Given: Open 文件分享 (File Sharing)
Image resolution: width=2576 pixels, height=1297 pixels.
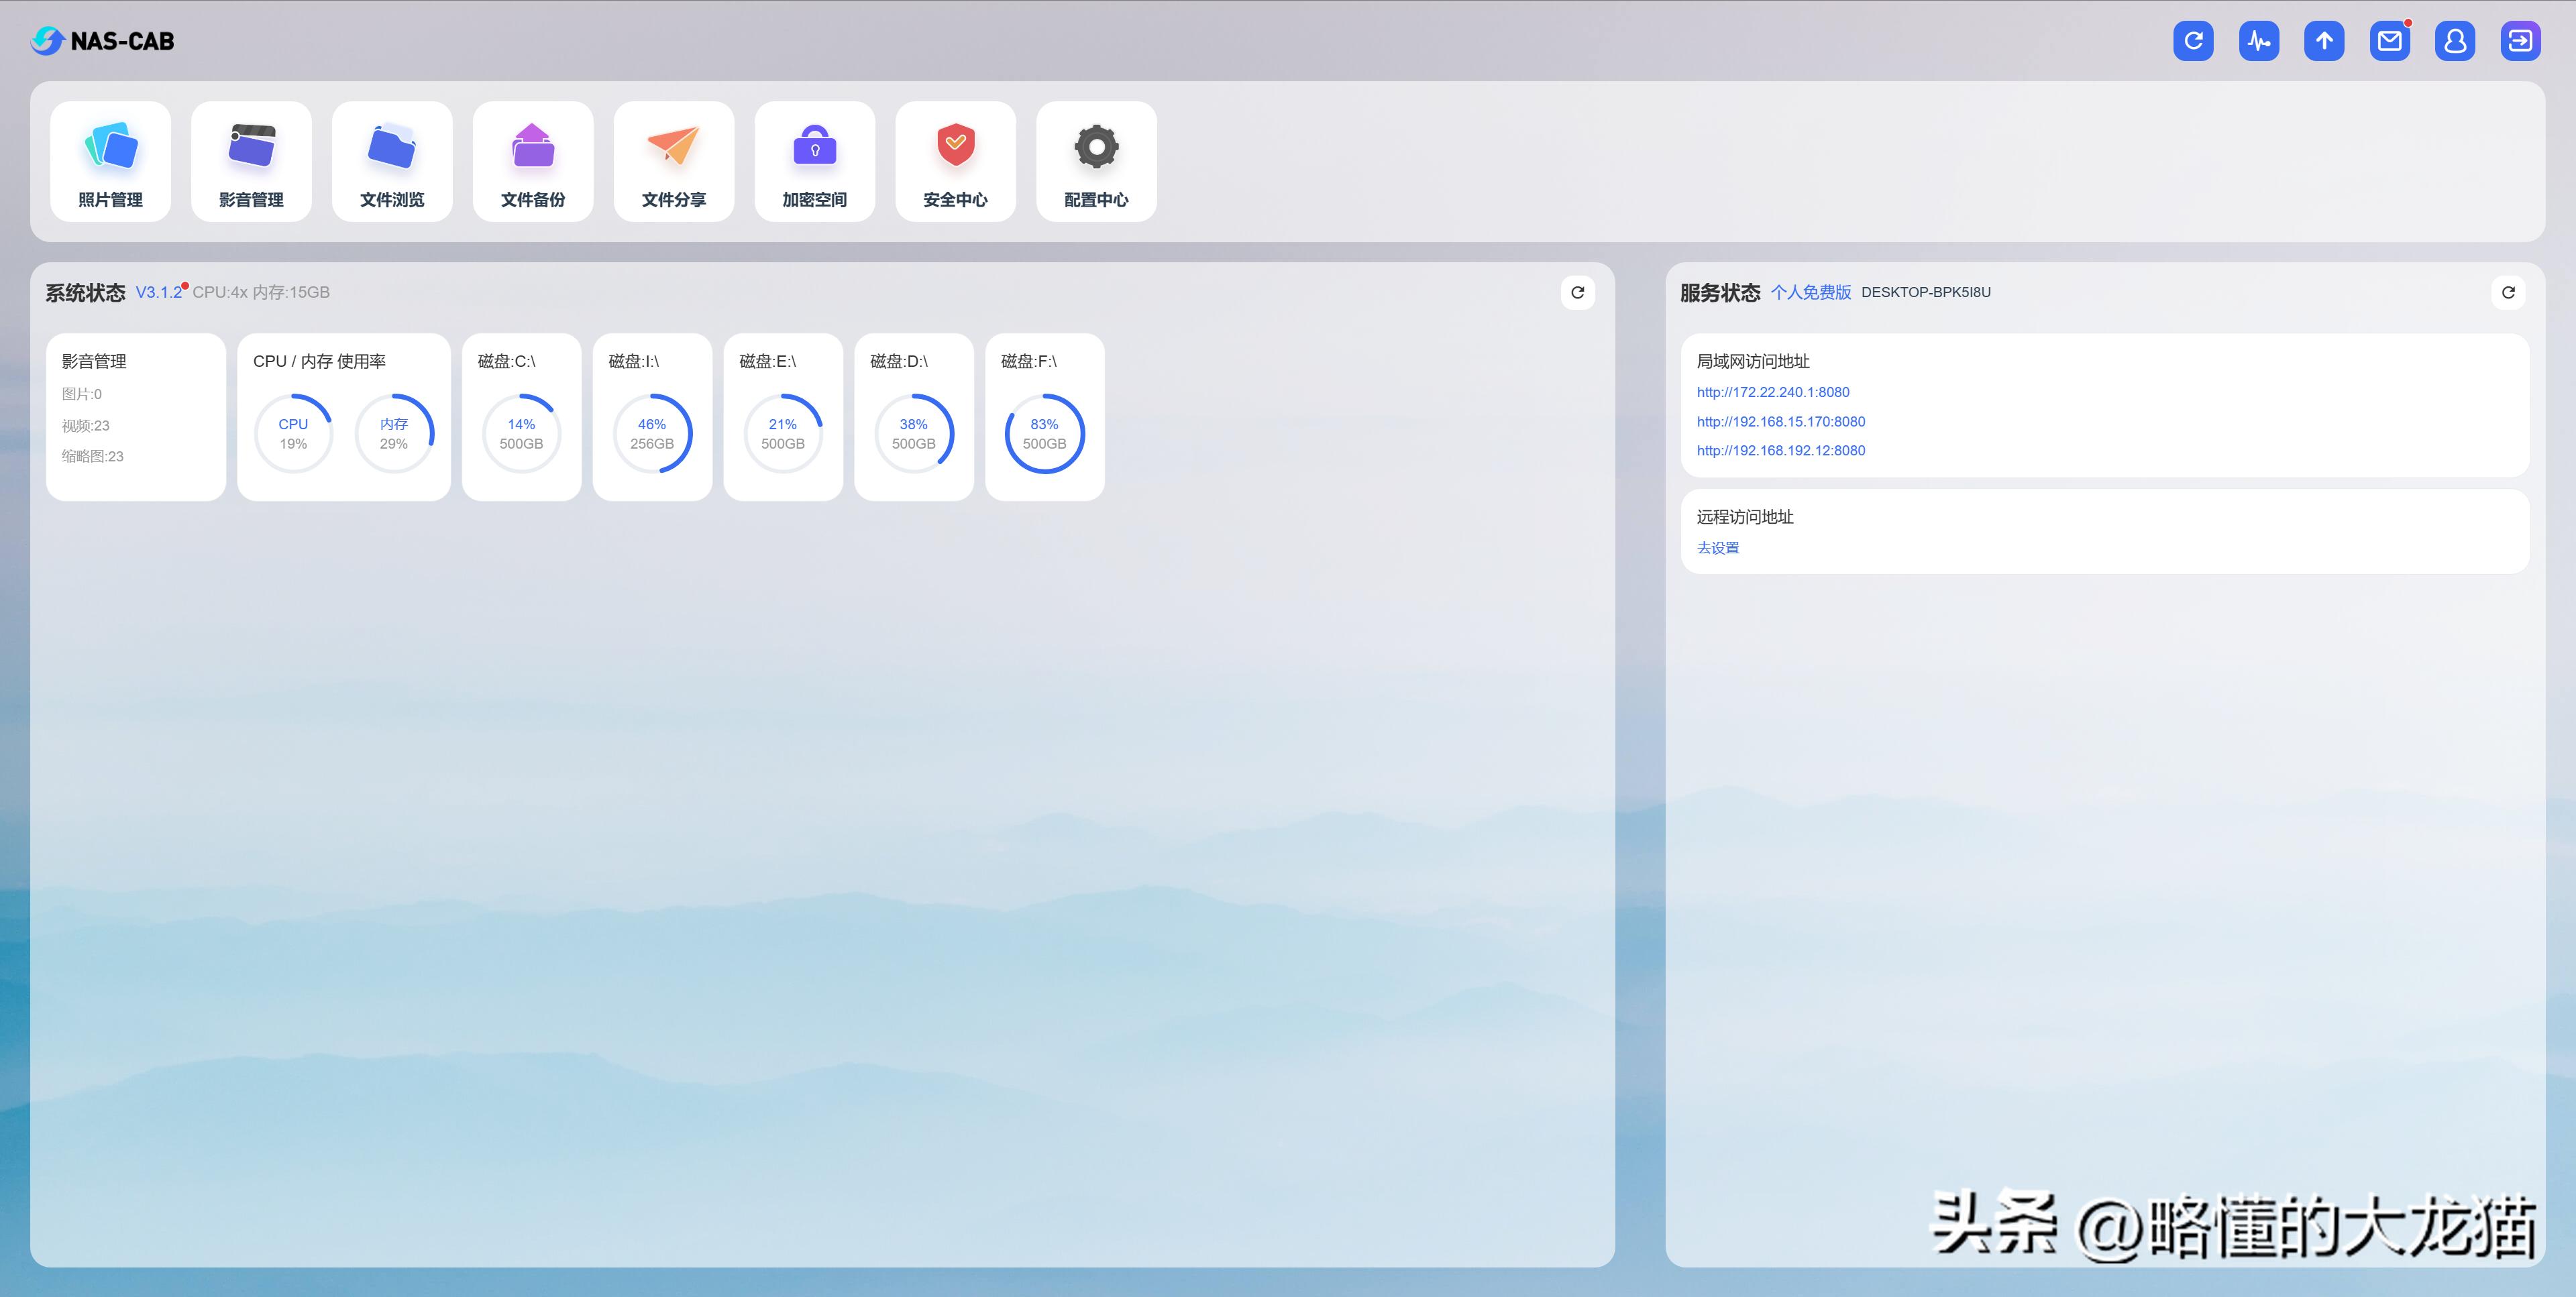Looking at the screenshot, I should pyautogui.click(x=674, y=161).
